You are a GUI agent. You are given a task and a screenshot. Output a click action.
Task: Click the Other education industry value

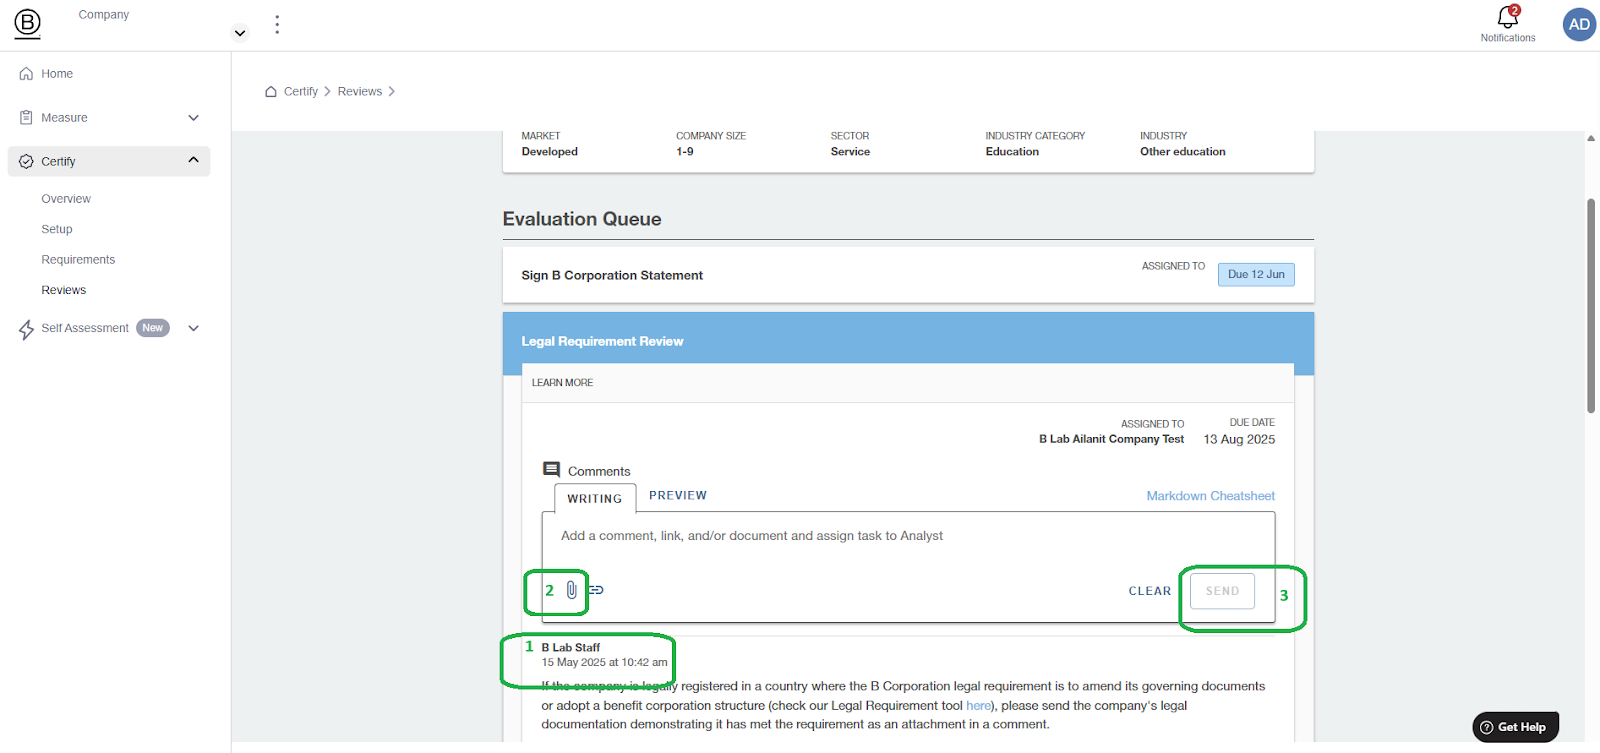[1182, 152]
